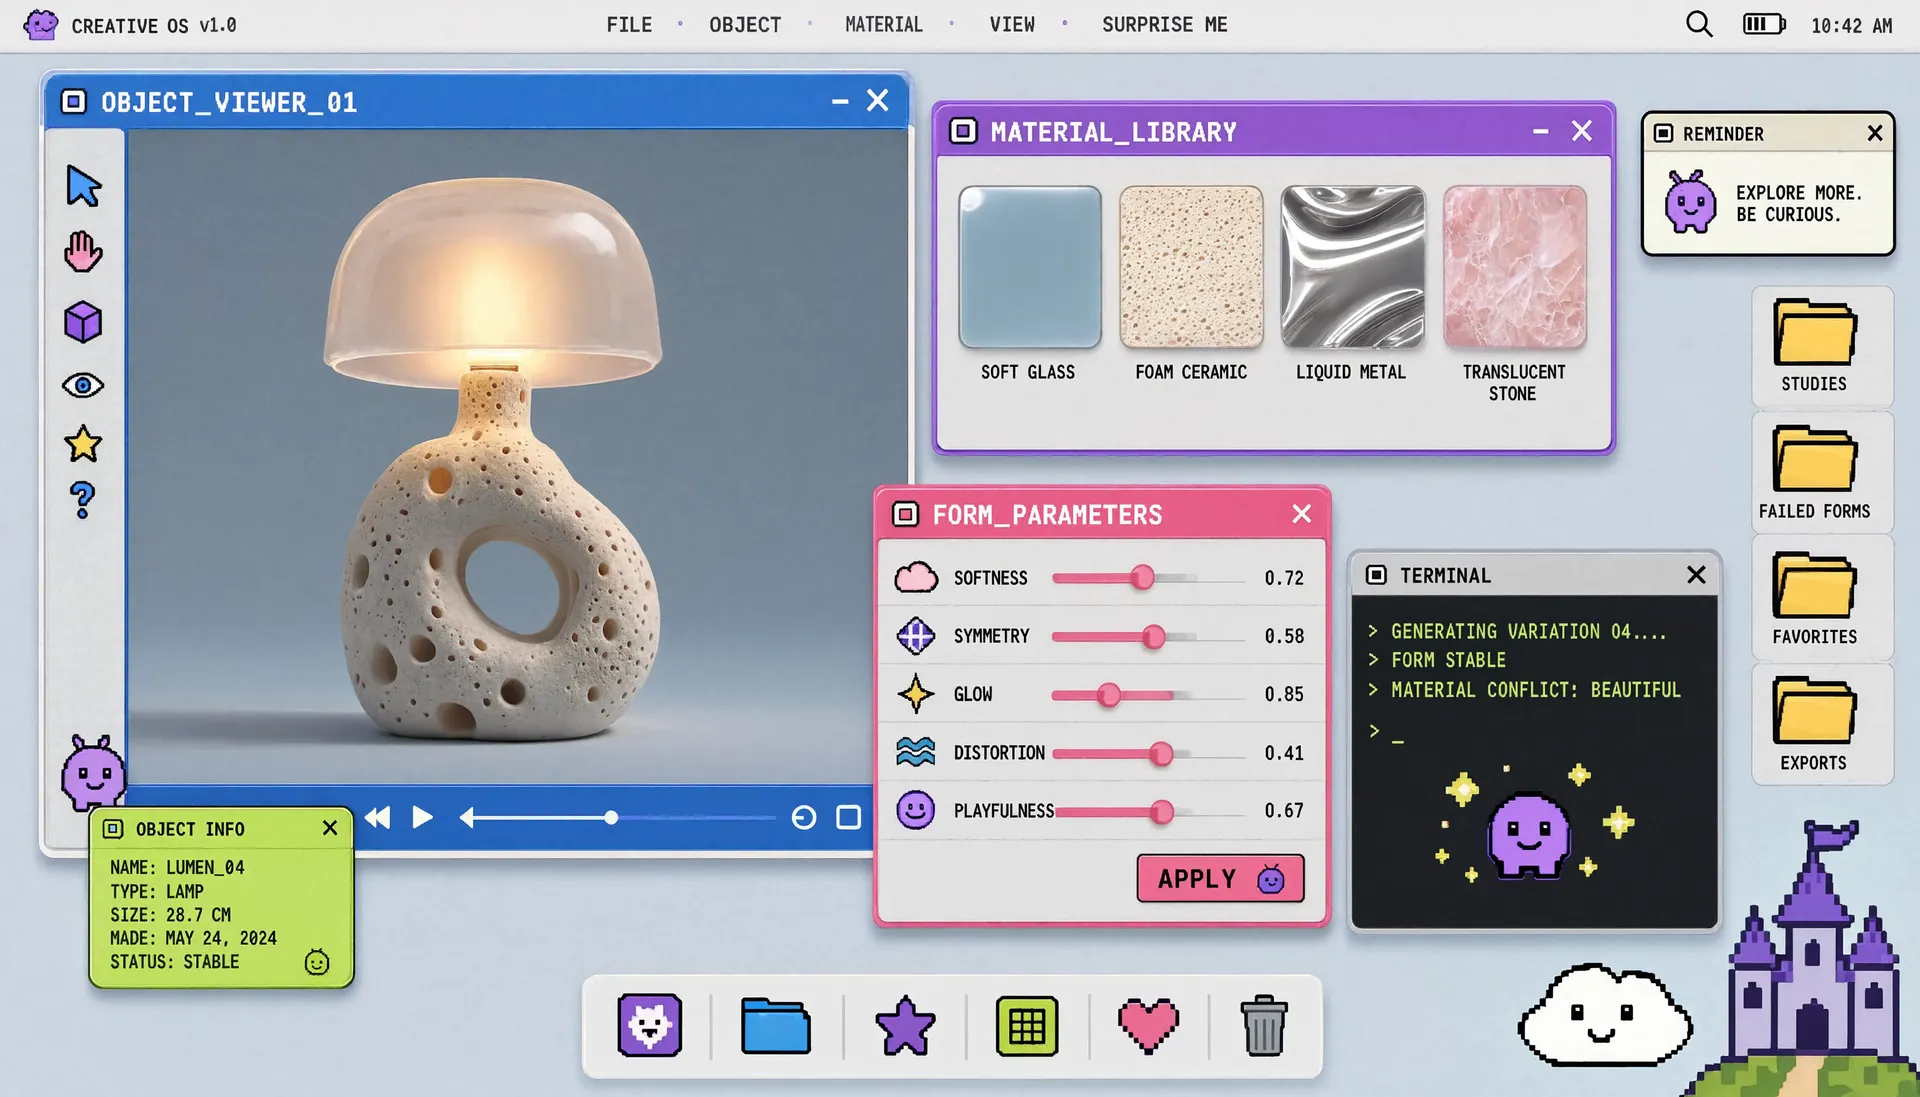This screenshot has height=1097, width=1920.
Task: Open the green grid dock icon
Action: [x=1027, y=1026]
